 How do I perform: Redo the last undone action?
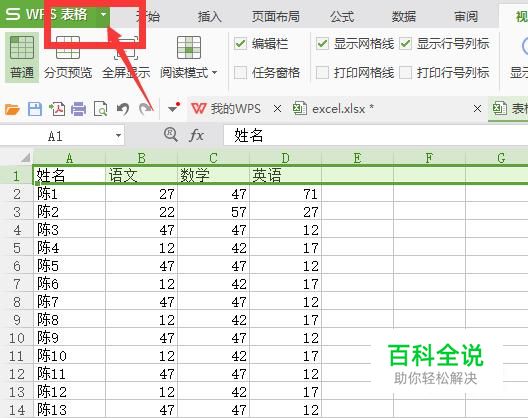coord(145,109)
